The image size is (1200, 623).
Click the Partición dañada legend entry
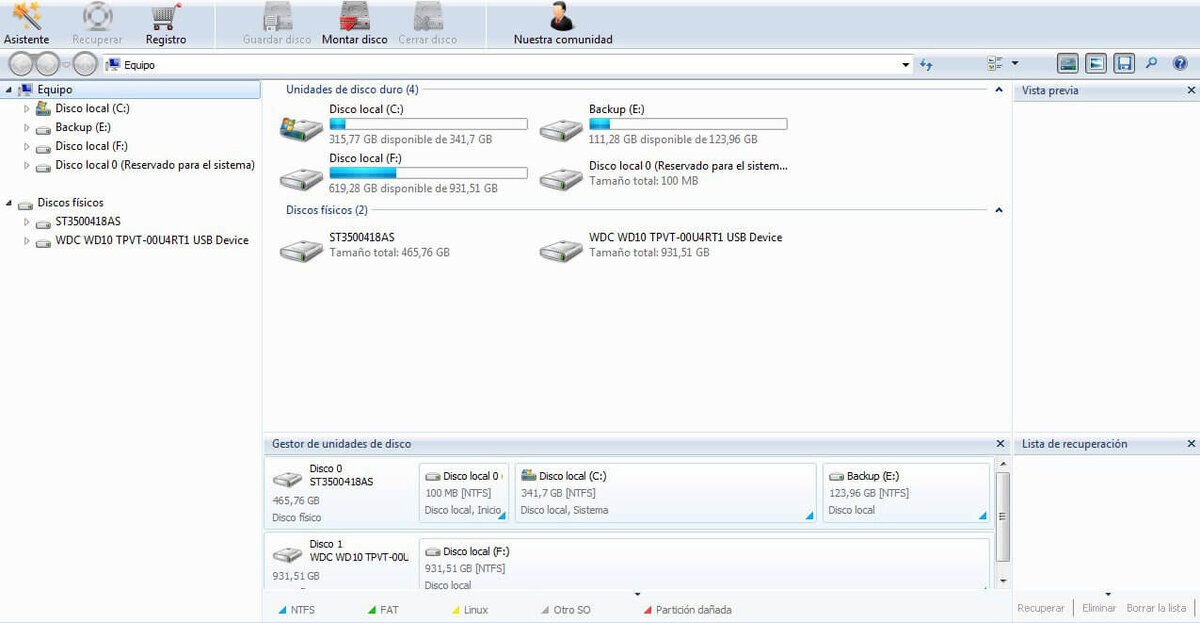[x=687, y=609]
